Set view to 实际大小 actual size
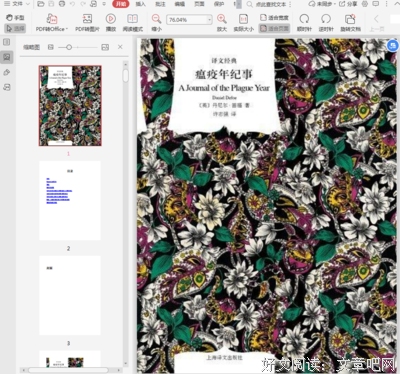The width and height of the screenshot is (400, 374). point(244,23)
